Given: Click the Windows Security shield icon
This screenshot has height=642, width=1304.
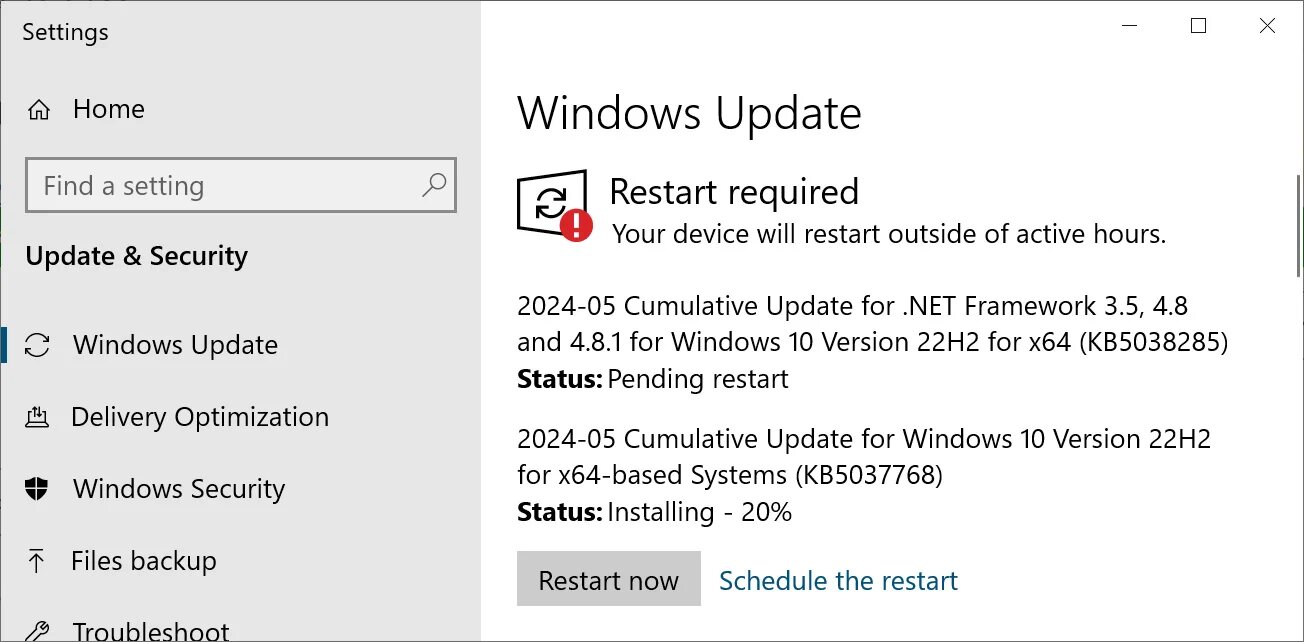Looking at the screenshot, I should (37, 489).
